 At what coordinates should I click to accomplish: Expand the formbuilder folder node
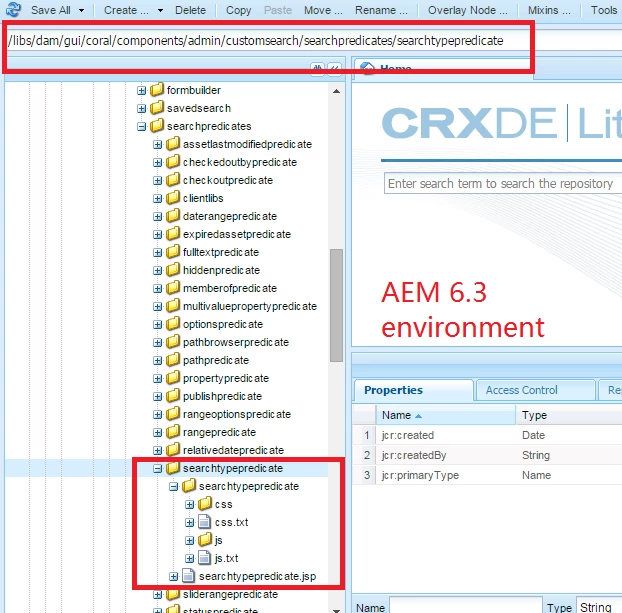[141, 90]
